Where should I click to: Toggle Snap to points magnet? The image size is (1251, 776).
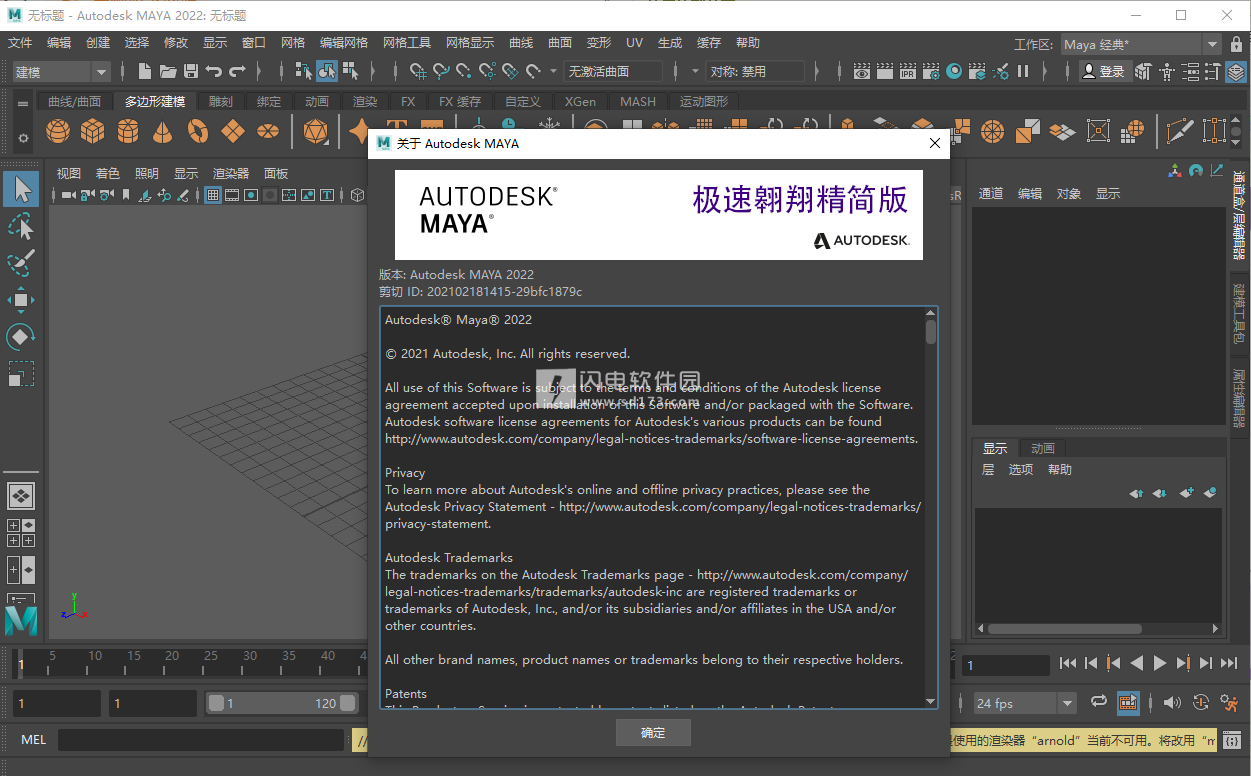coord(464,71)
